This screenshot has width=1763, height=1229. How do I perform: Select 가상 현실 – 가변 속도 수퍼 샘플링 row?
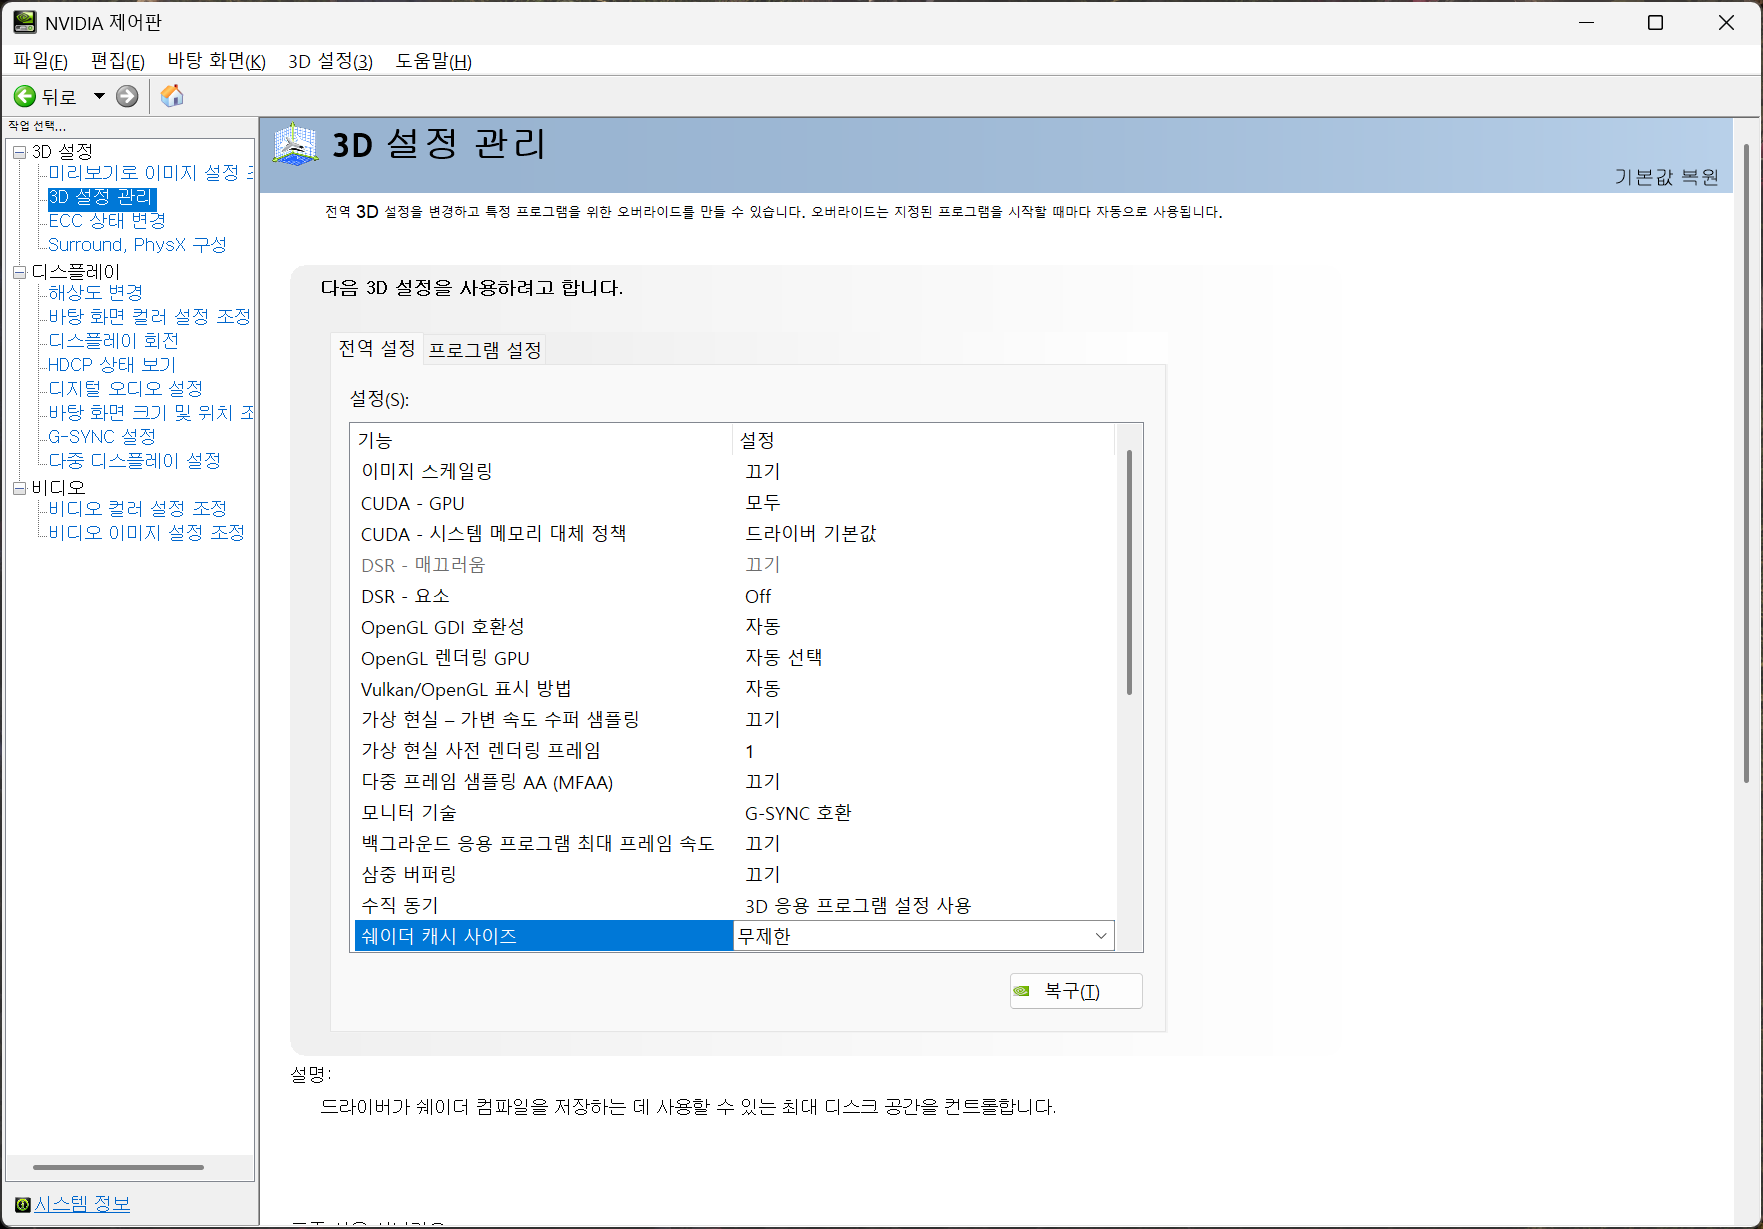click(734, 720)
